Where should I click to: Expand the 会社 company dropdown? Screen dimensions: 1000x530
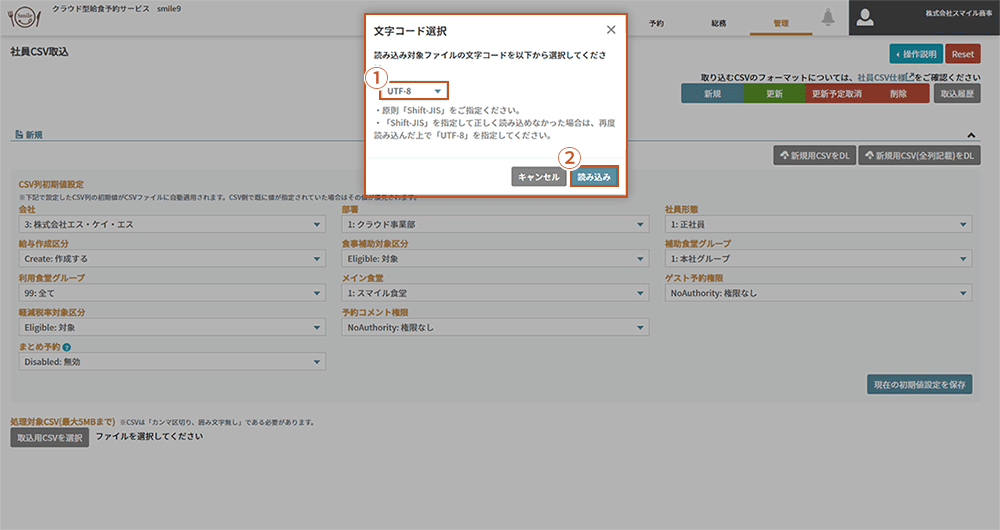coord(172,225)
